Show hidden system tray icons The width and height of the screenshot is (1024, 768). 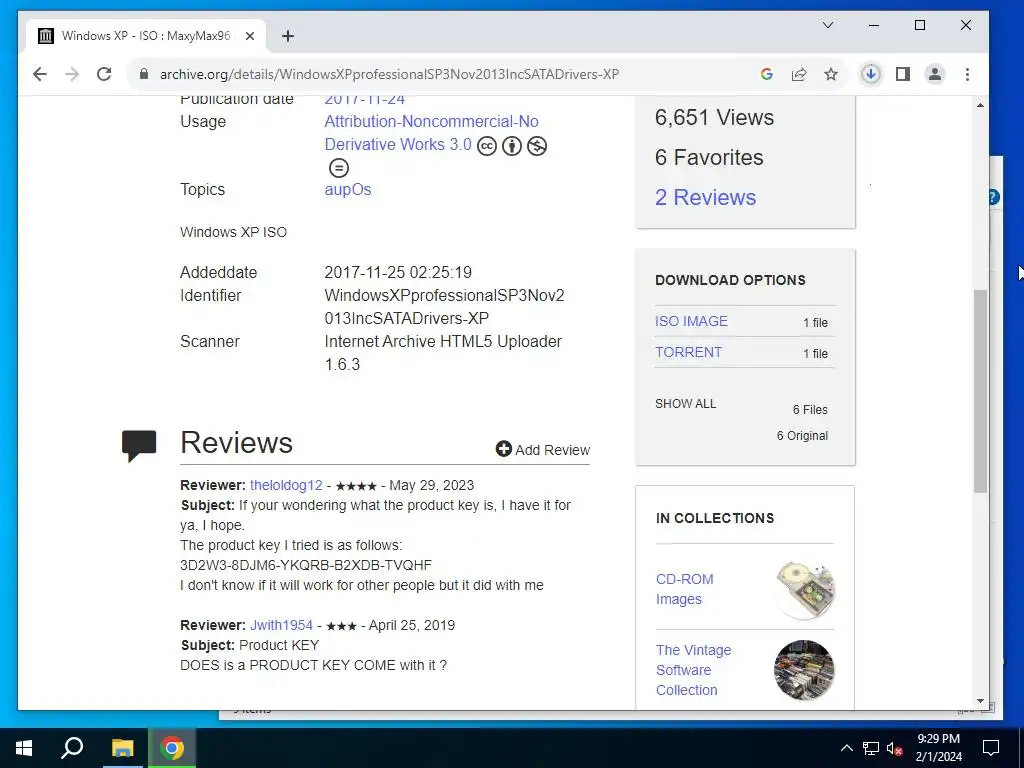click(846, 748)
